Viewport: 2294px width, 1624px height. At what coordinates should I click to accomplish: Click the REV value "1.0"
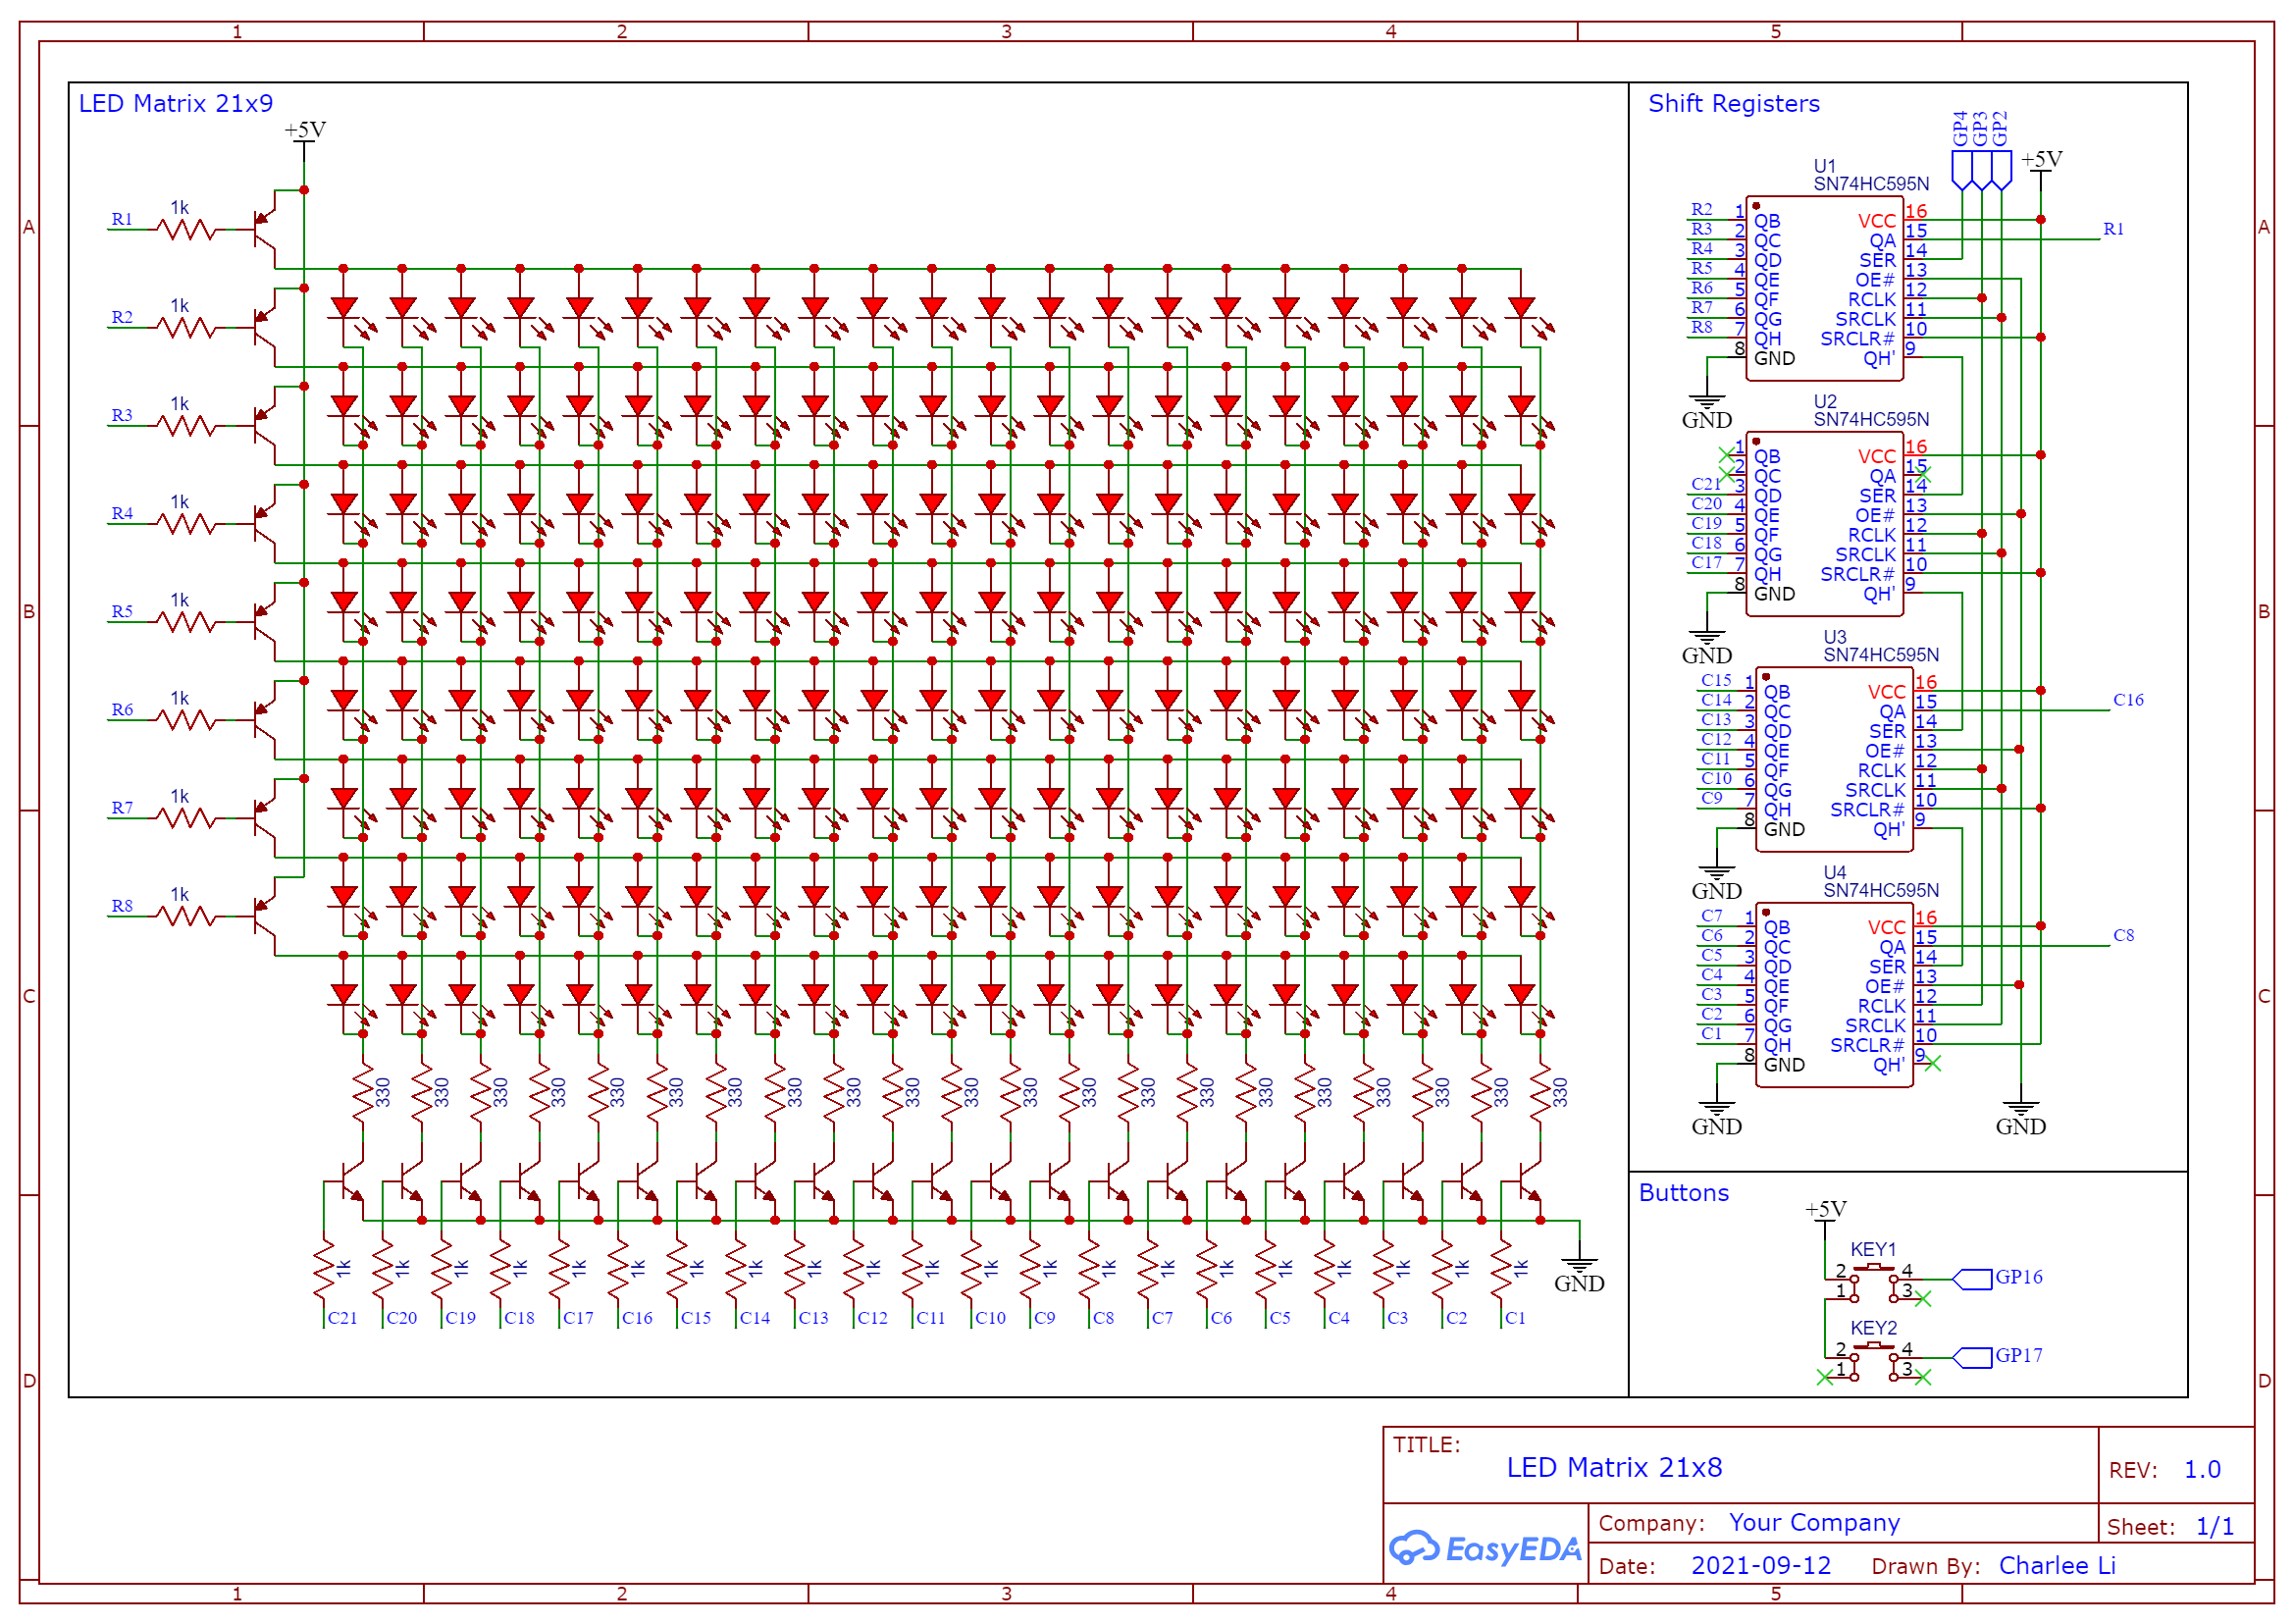2202,1469
